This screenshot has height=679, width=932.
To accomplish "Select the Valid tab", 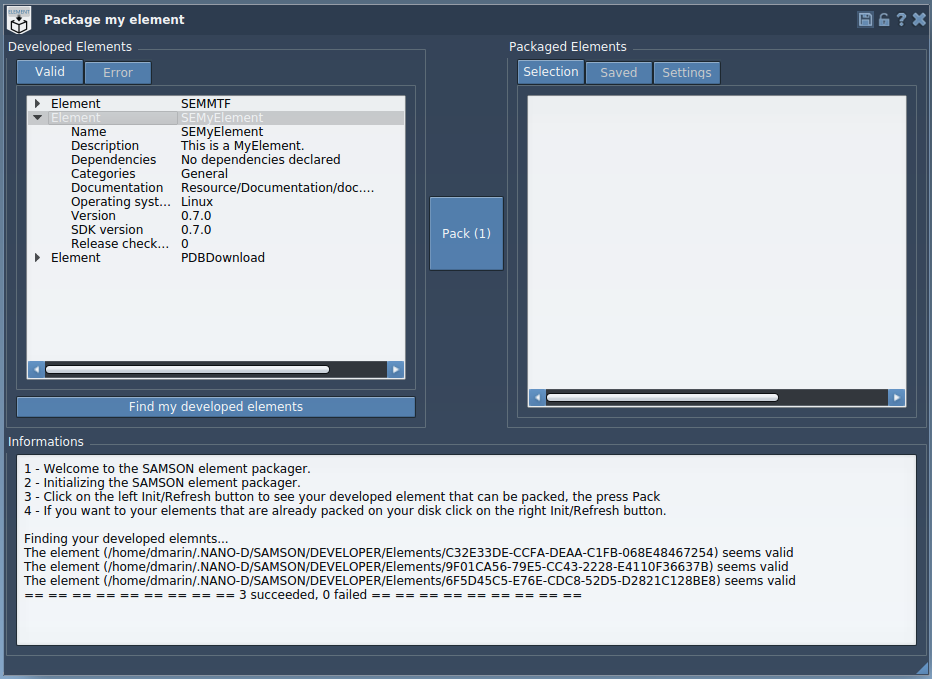I will [x=49, y=71].
